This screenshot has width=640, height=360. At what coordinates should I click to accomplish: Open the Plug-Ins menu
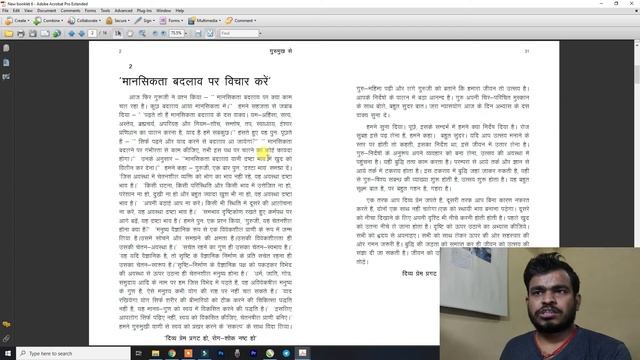[144, 11]
